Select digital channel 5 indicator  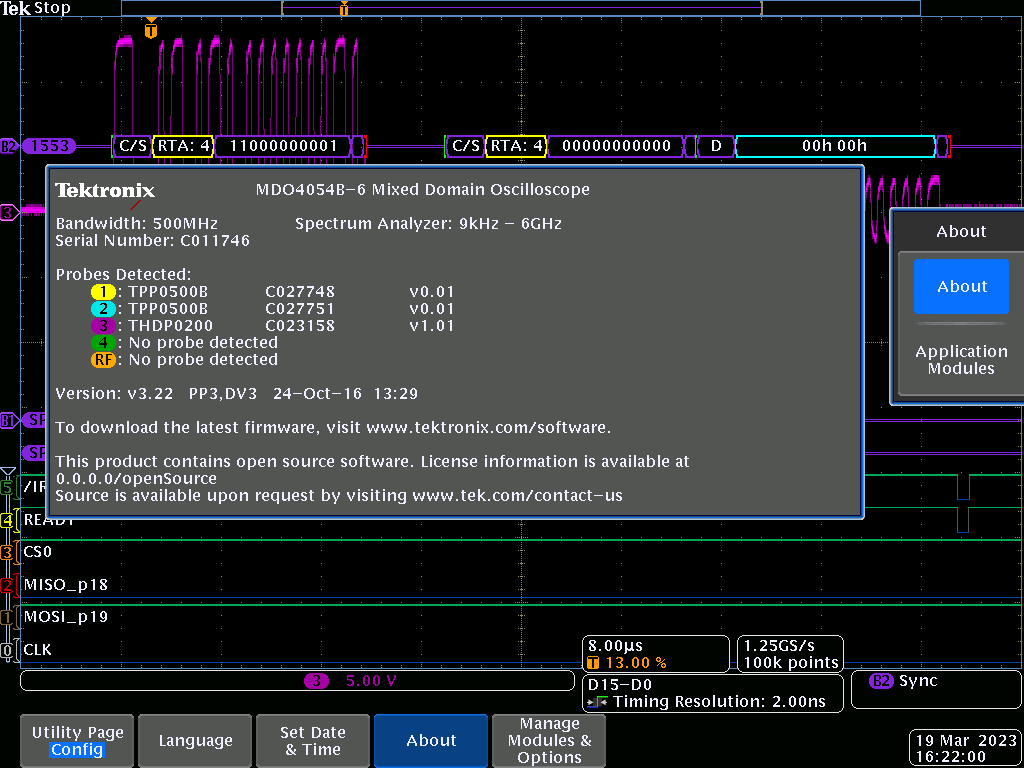[x=7, y=487]
